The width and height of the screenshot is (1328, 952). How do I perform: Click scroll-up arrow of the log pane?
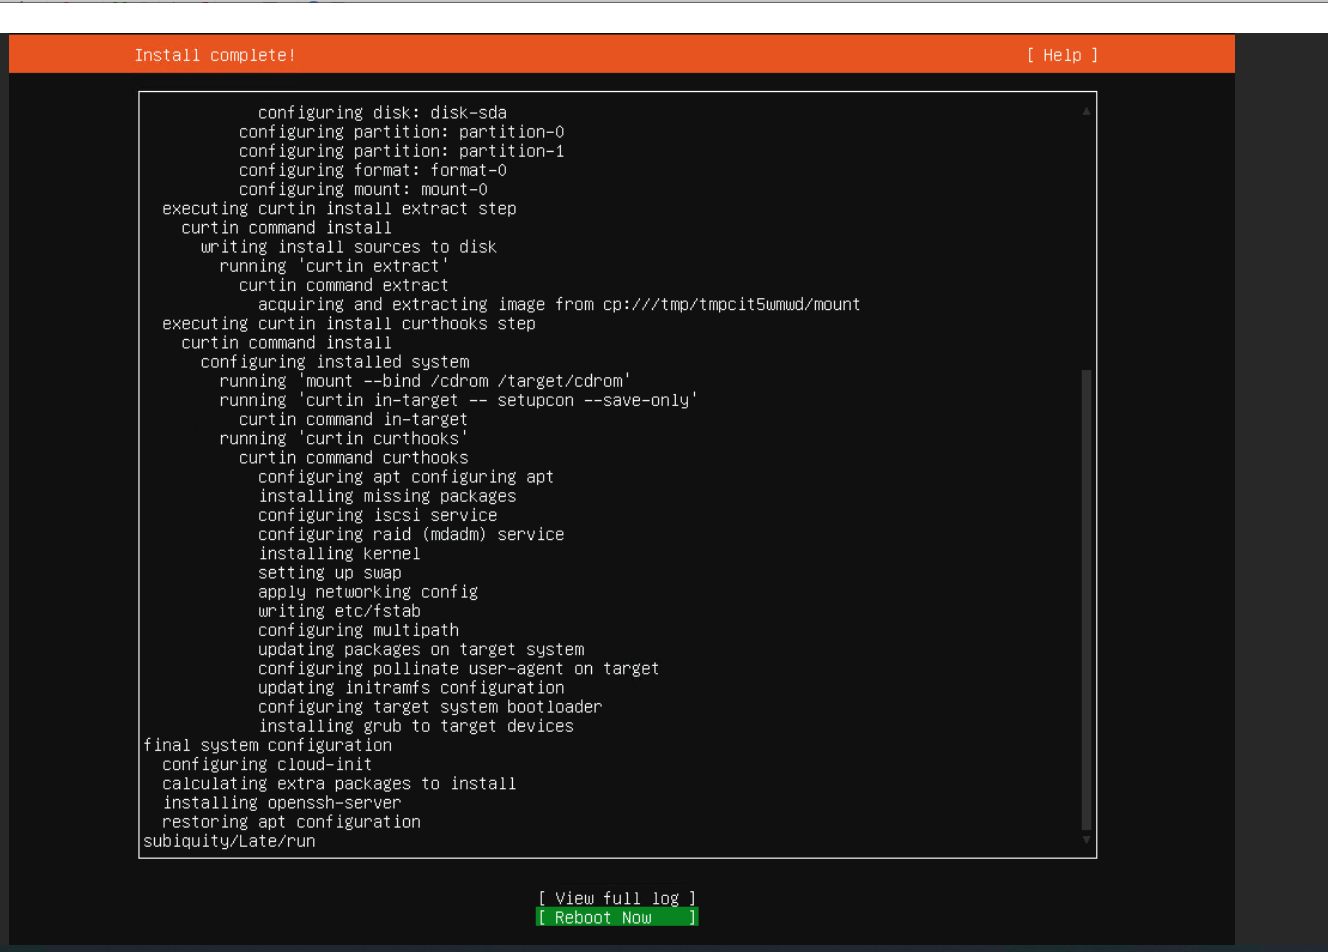[x=1086, y=111]
